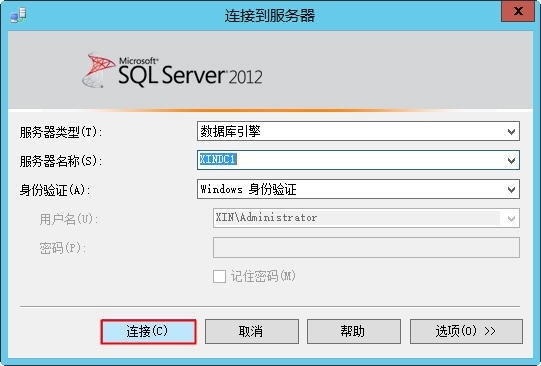Toggle the 记住密码 checkbox
Viewport: 541px width, 366px height.
[x=219, y=276]
